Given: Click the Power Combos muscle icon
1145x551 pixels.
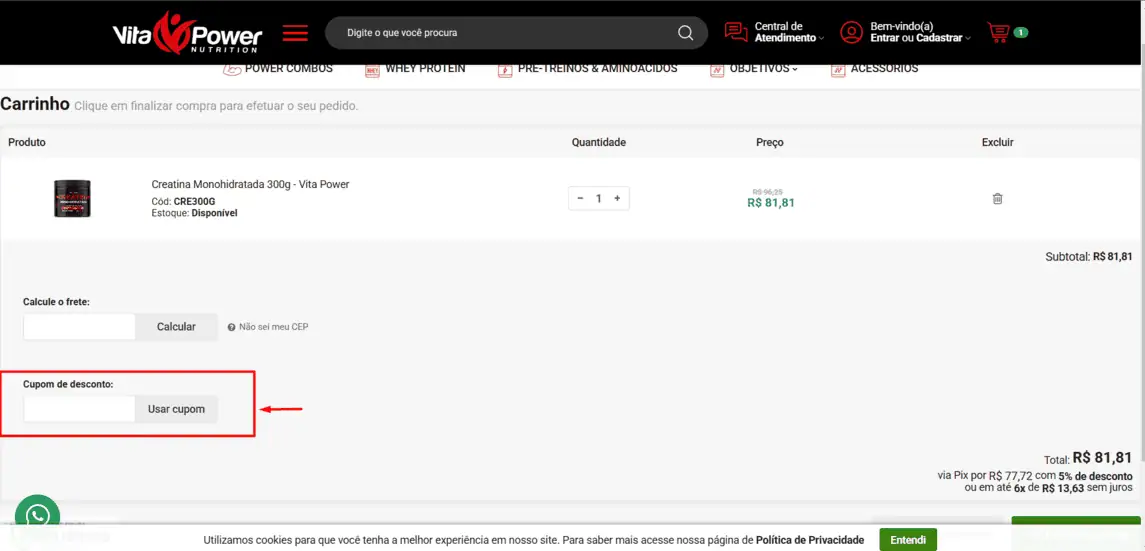Looking at the screenshot, I should [232, 69].
